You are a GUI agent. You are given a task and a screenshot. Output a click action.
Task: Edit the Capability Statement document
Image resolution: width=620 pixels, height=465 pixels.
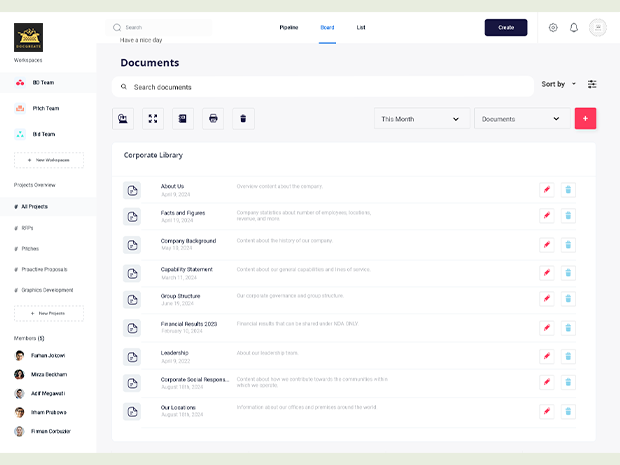(547, 273)
